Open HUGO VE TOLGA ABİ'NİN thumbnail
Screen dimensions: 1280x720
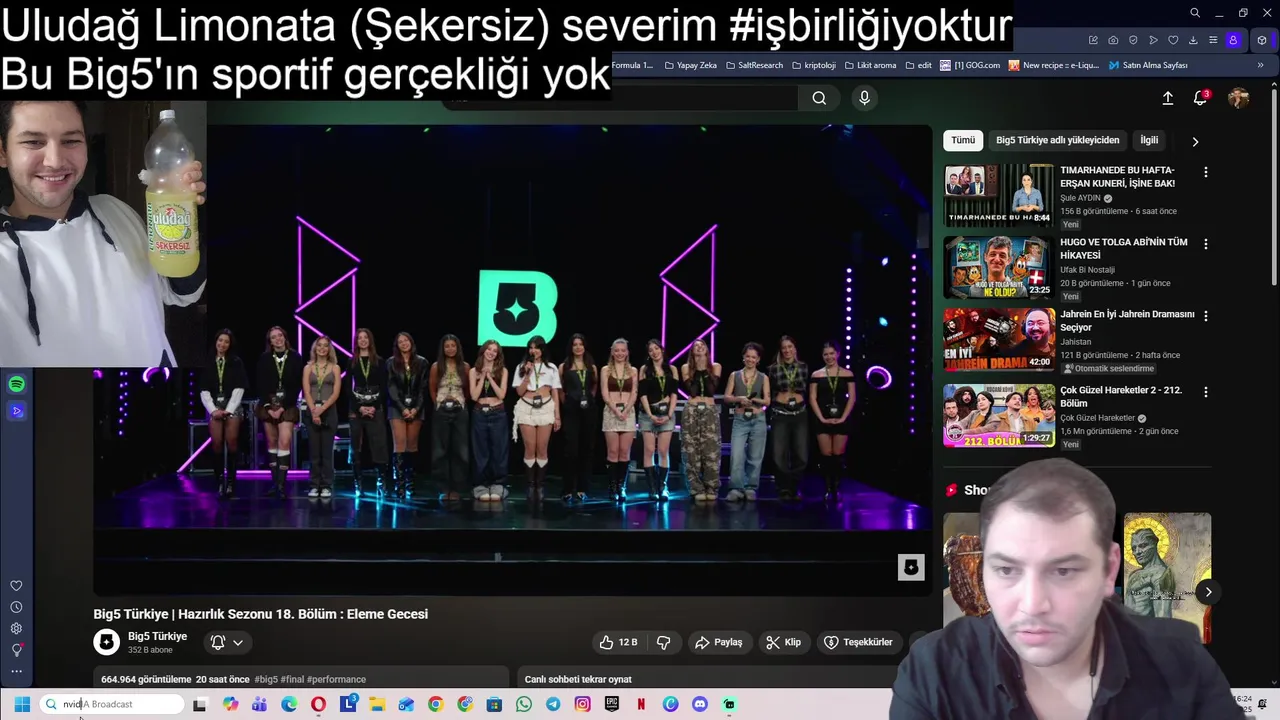[x=999, y=267]
